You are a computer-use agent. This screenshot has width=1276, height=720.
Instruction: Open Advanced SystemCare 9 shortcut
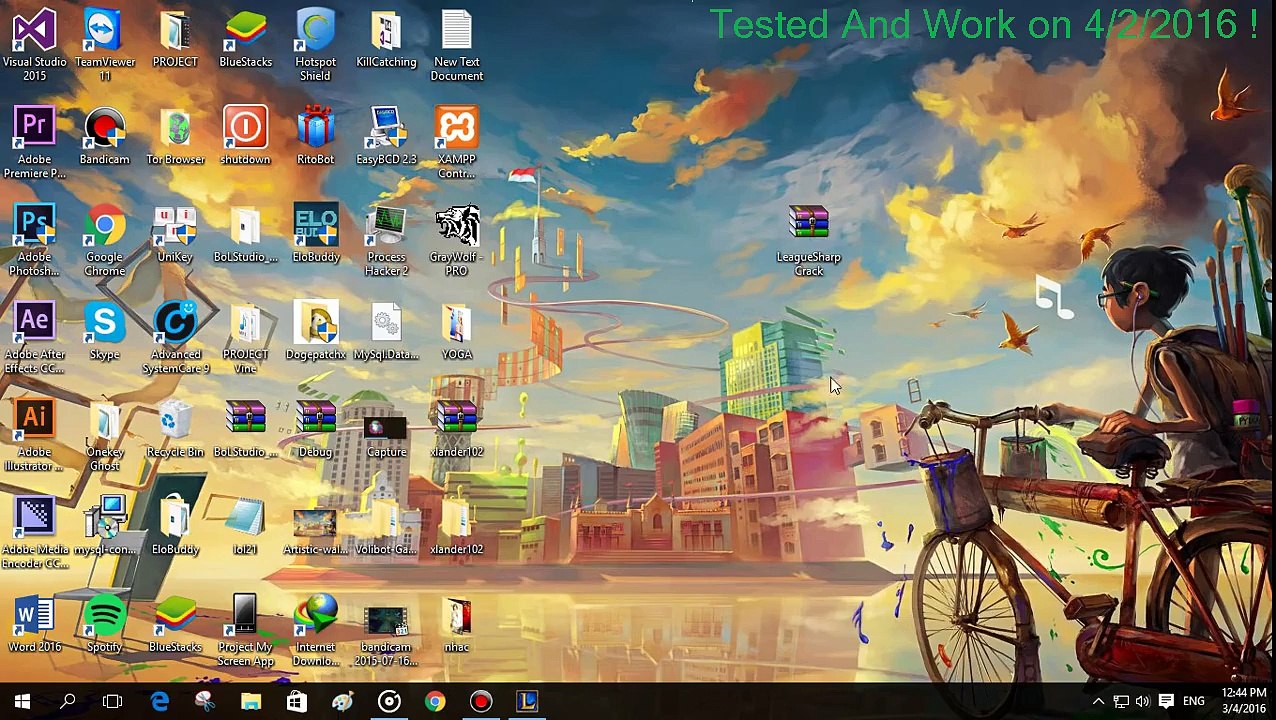(x=175, y=338)
